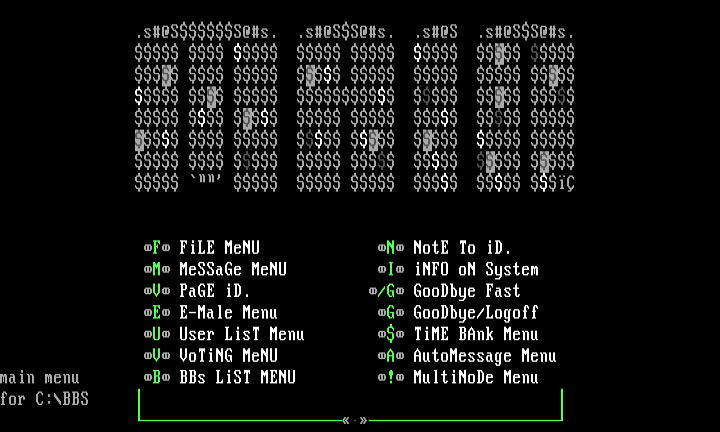Click the 'for C:\BBS' path text
This screenshot has height=432, width=720.
(x=44, y=399)
